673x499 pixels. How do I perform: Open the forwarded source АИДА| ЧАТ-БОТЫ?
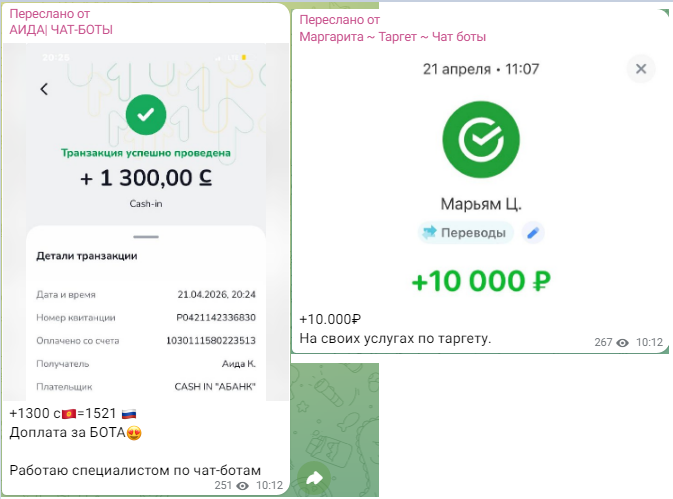coord(61,30)
